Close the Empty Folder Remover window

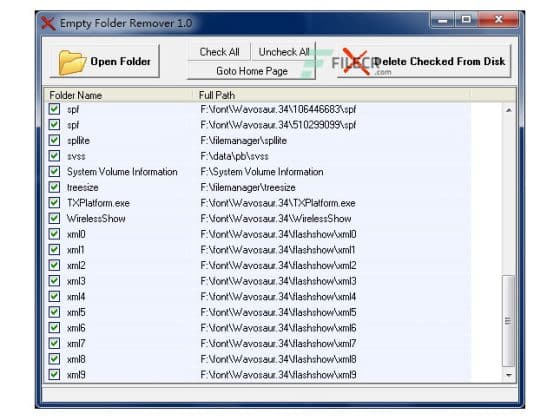tap(498, 20)
